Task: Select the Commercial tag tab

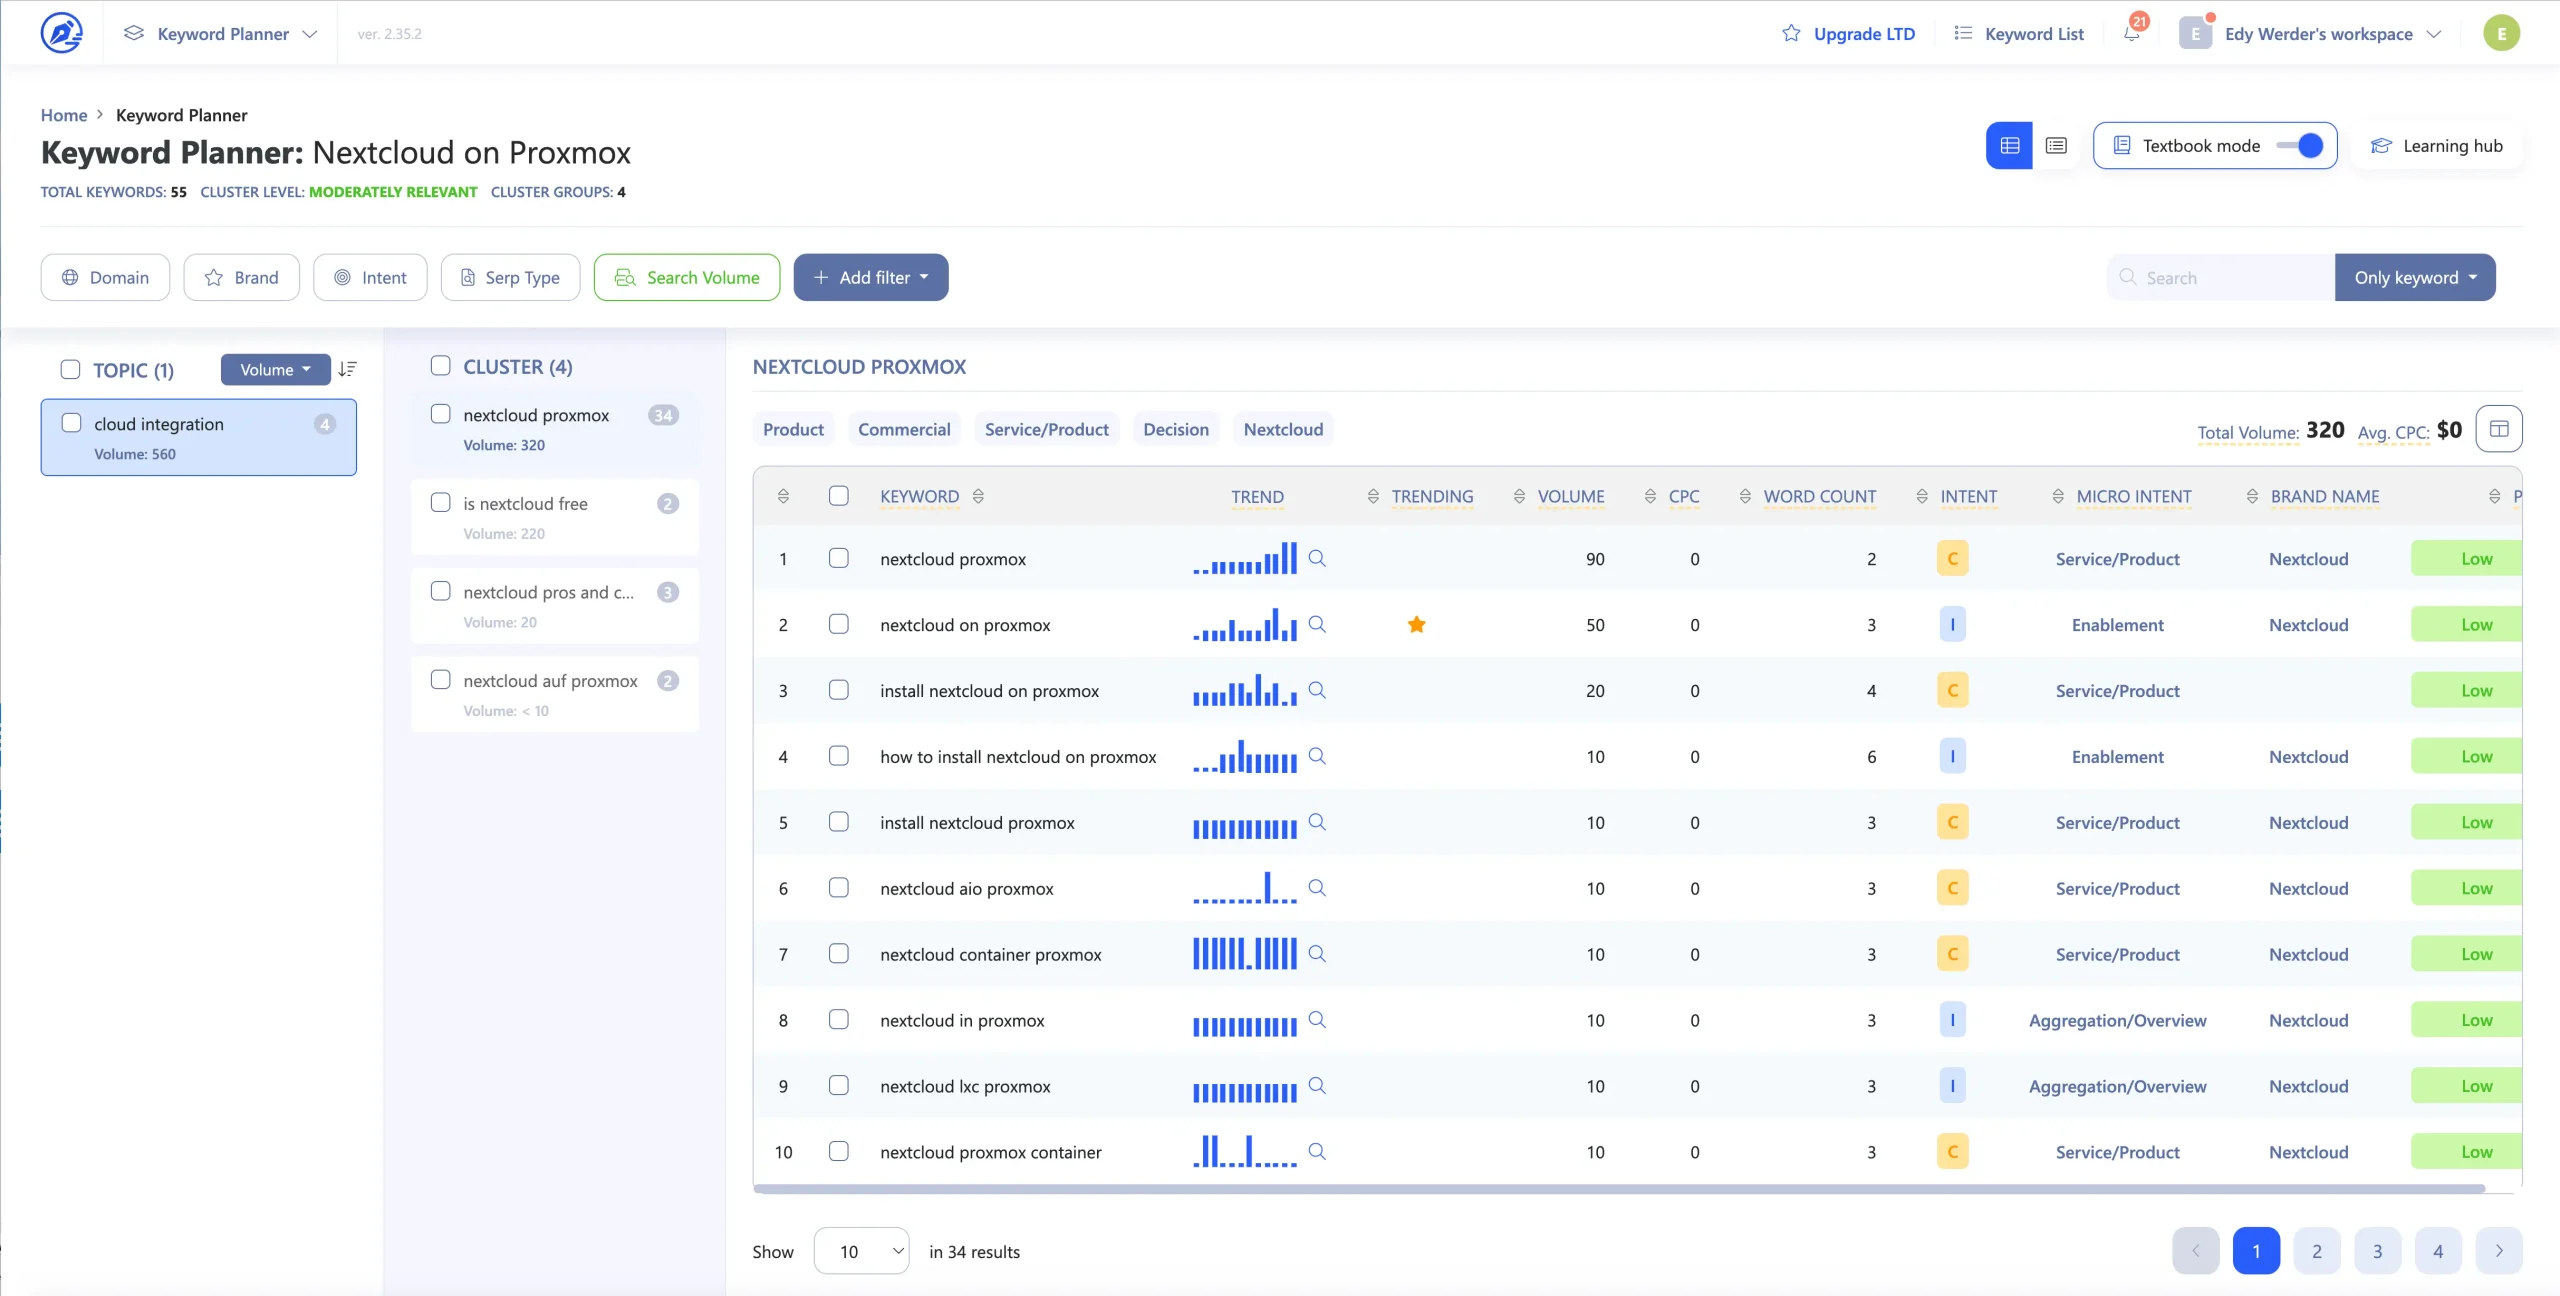Action: [x=904, y=429]
